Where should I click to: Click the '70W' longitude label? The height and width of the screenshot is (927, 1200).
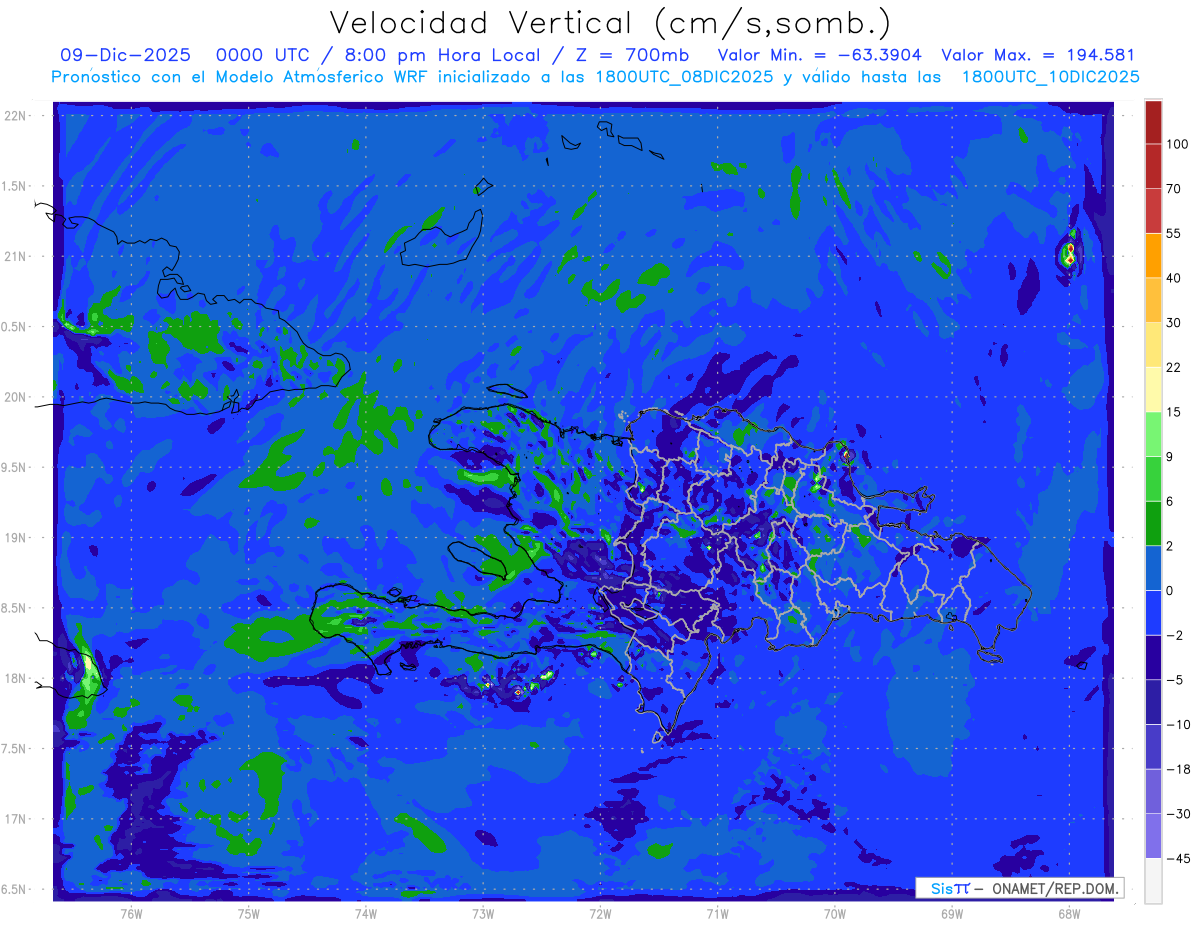(835, 913)
